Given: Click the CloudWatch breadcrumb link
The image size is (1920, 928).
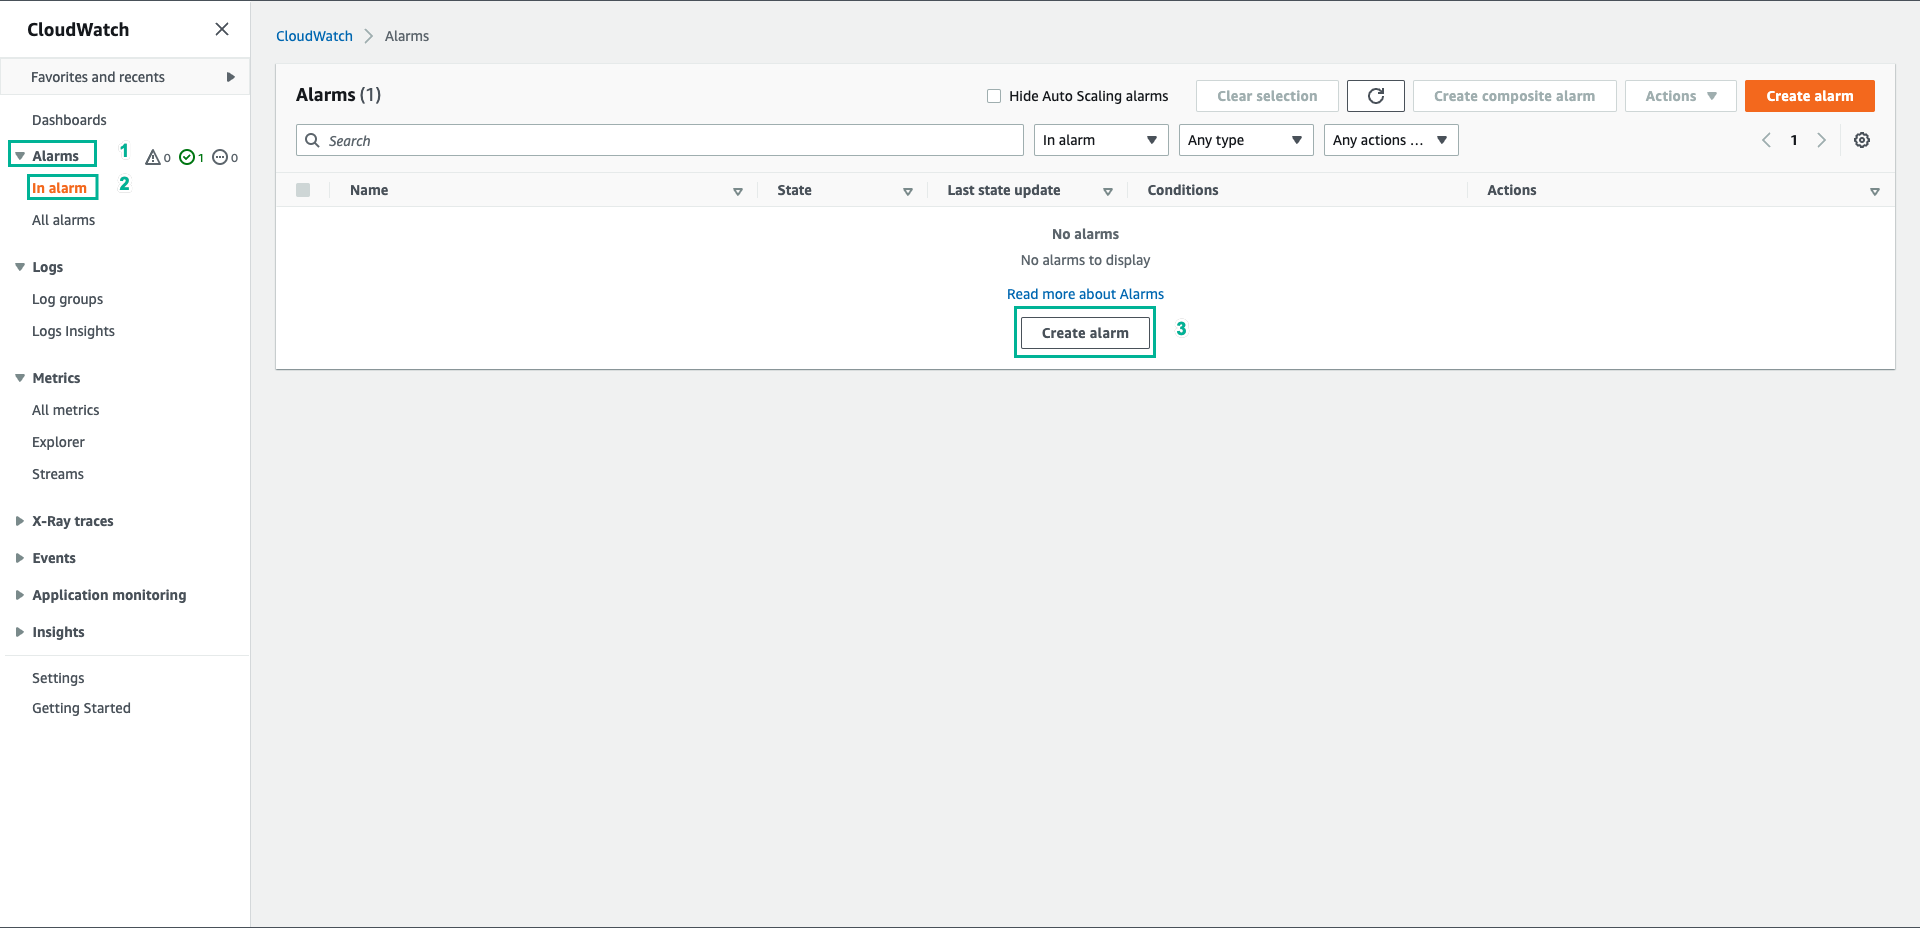Looking at the screenshot, I should point(314,36).
